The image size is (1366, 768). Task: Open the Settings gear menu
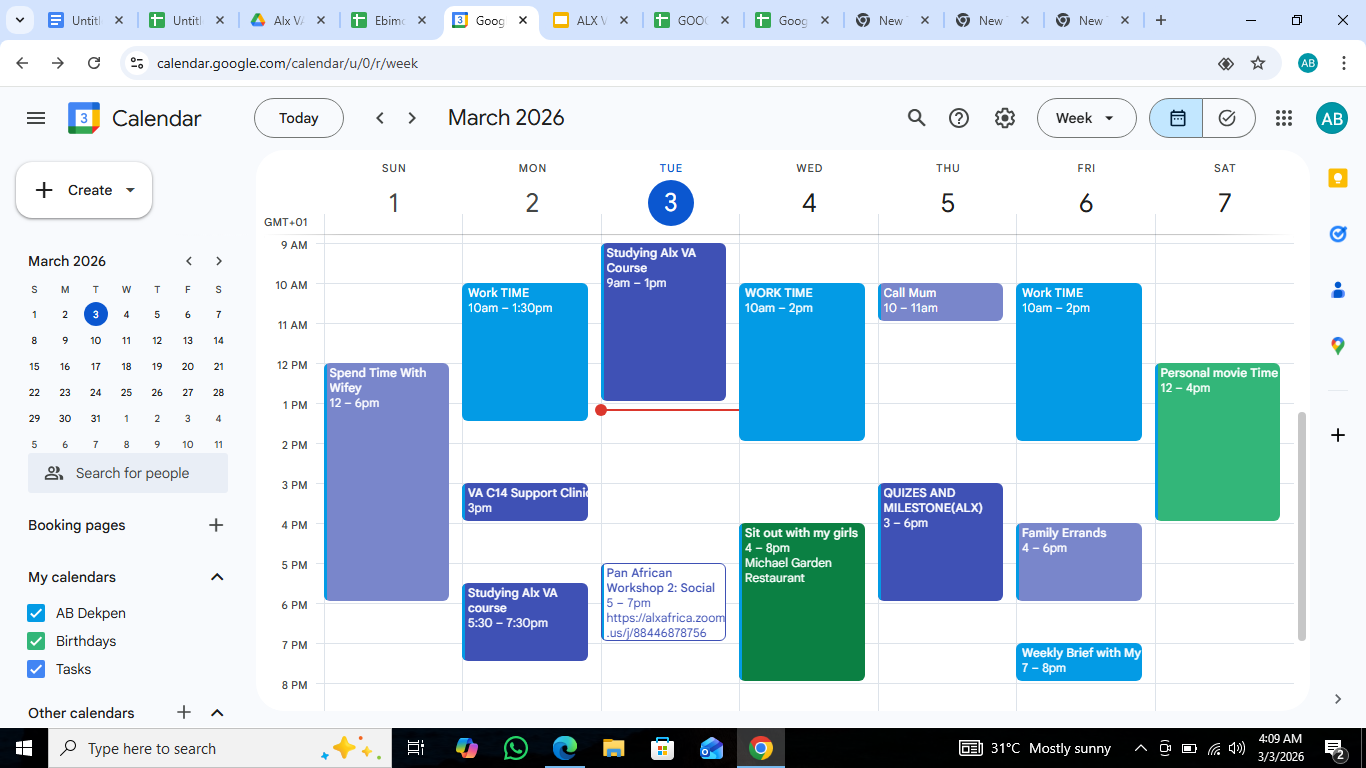(x=1005, y=118)
